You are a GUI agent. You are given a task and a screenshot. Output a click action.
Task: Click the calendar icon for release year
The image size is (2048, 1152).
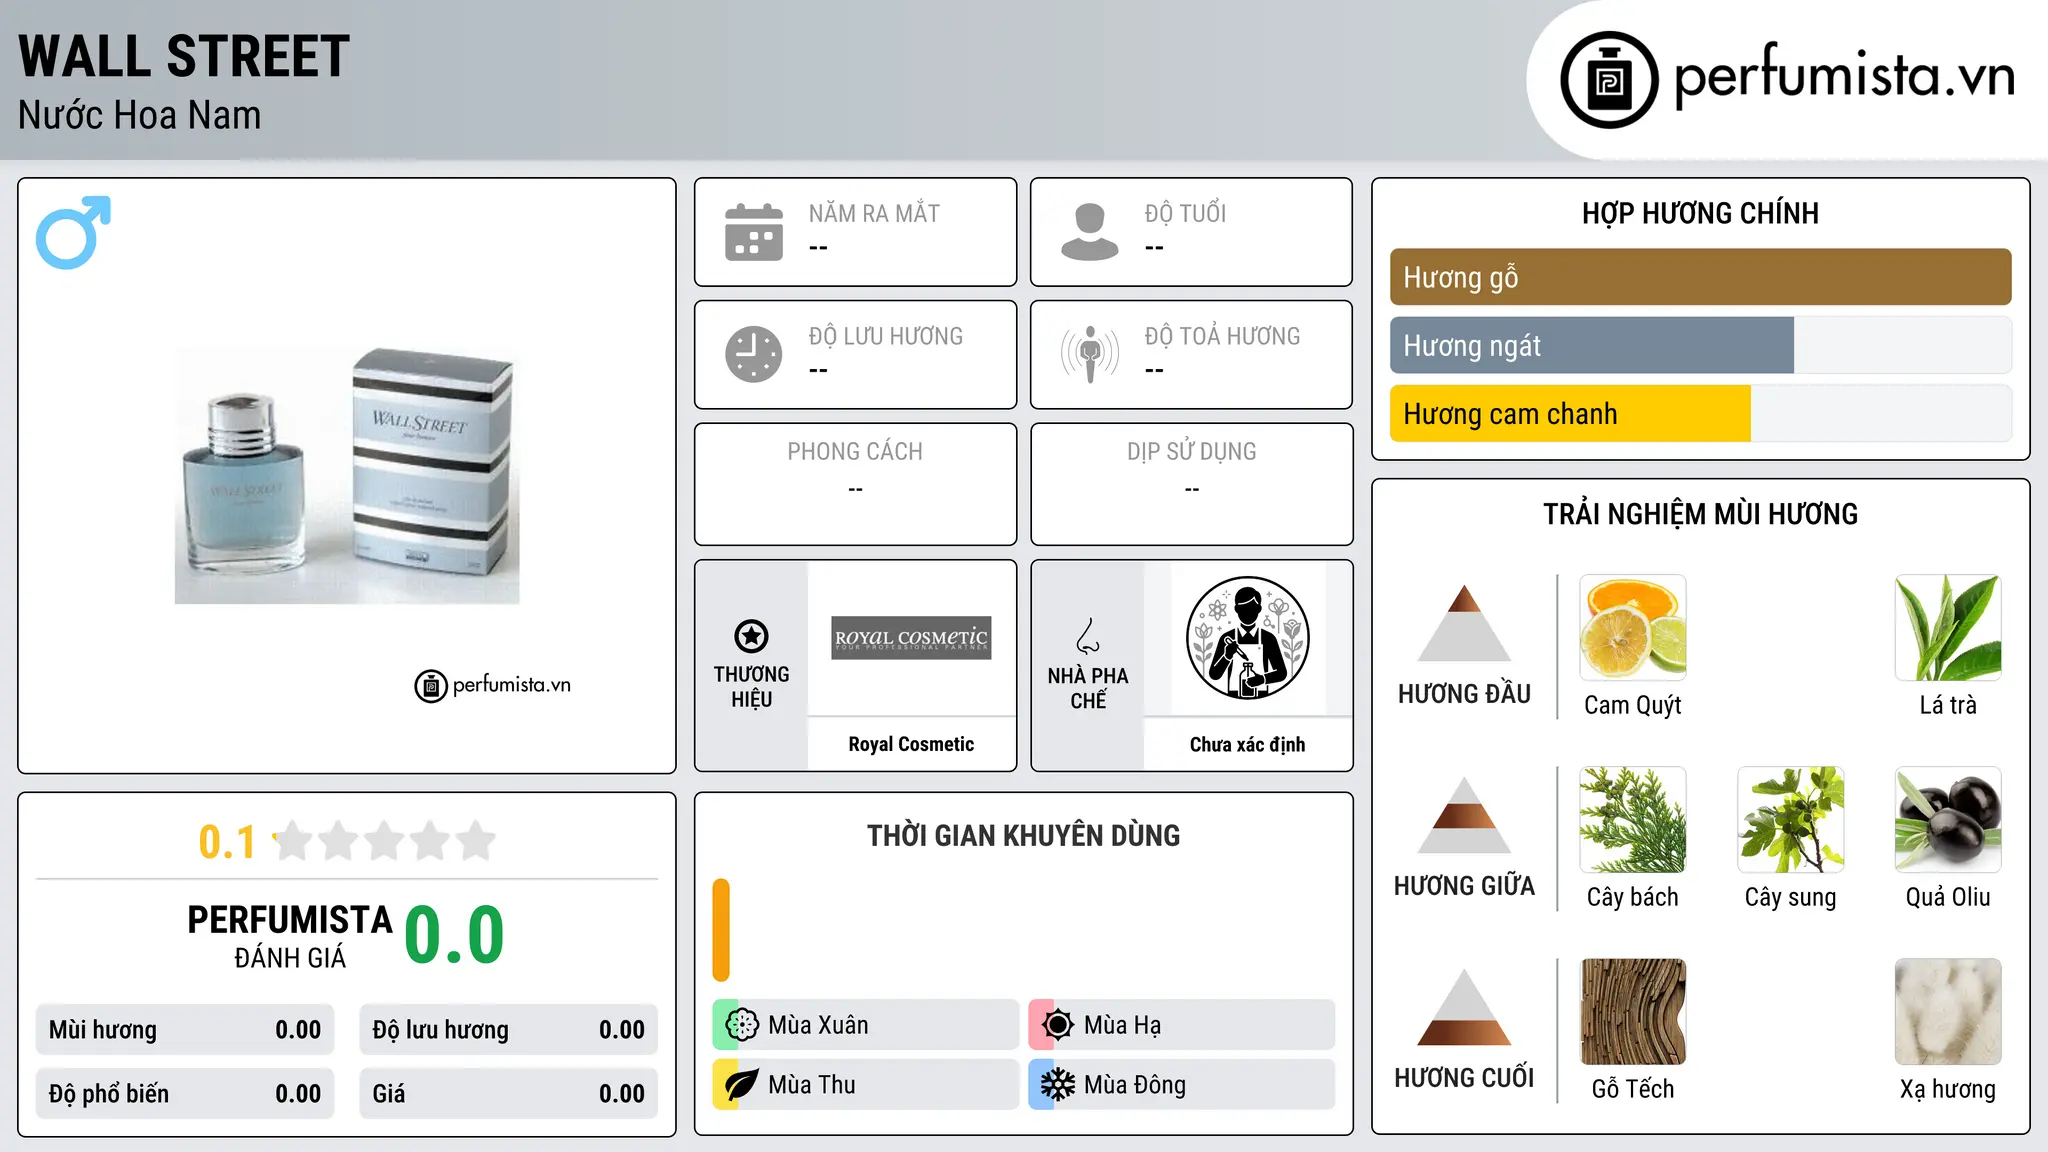click(x=754, y=232)
